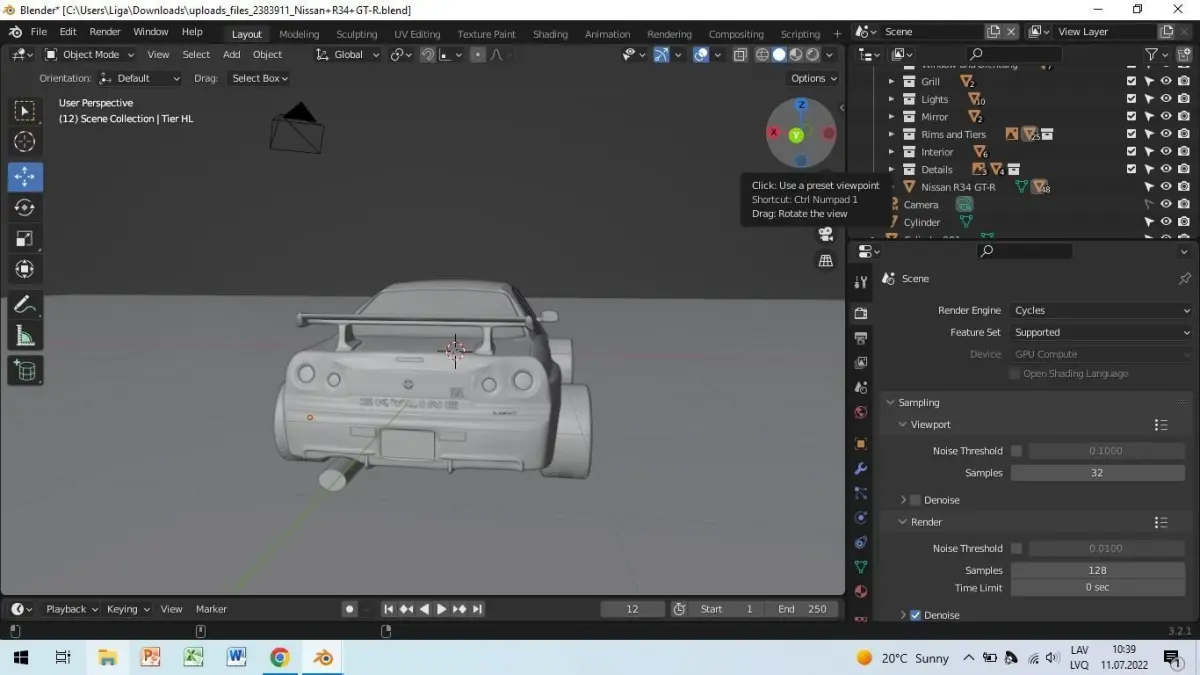This screenshot has height=675, width=1200.
Task: Open the Object properties tab
Action: point(860,443)
